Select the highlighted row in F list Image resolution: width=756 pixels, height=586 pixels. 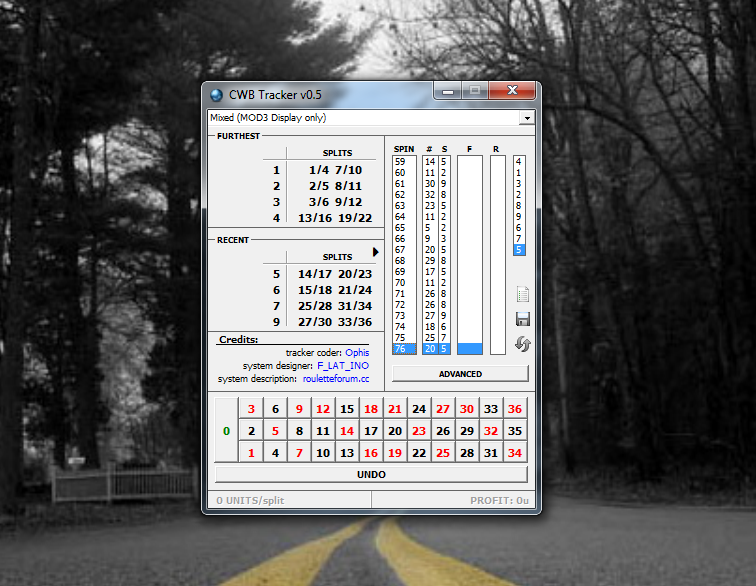coord(470,349)
